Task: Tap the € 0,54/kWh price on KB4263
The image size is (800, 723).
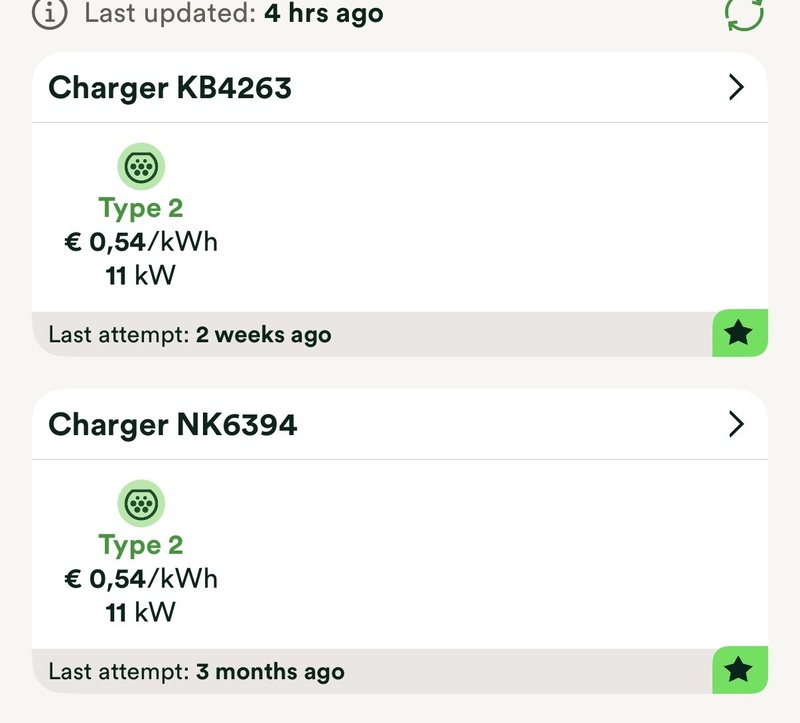Action: tap(141, 242)
